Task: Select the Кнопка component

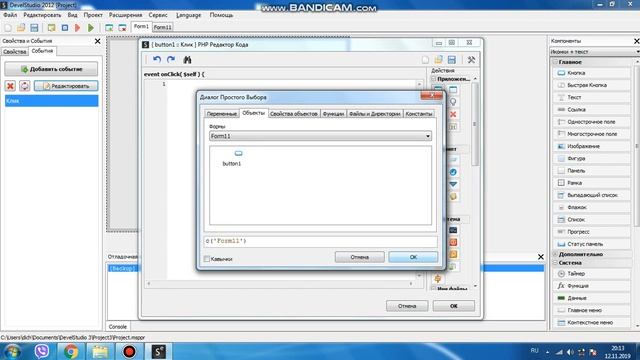Action: [592, 73]
